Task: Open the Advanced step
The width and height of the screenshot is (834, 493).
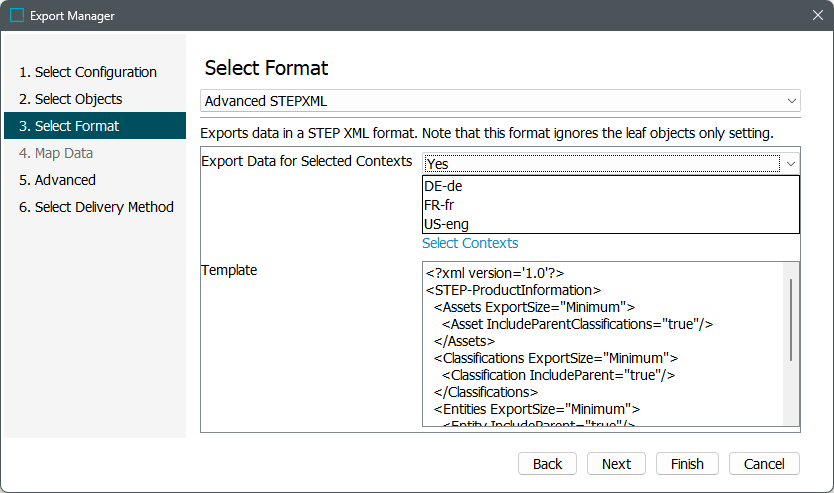Action: coord(65,180)
